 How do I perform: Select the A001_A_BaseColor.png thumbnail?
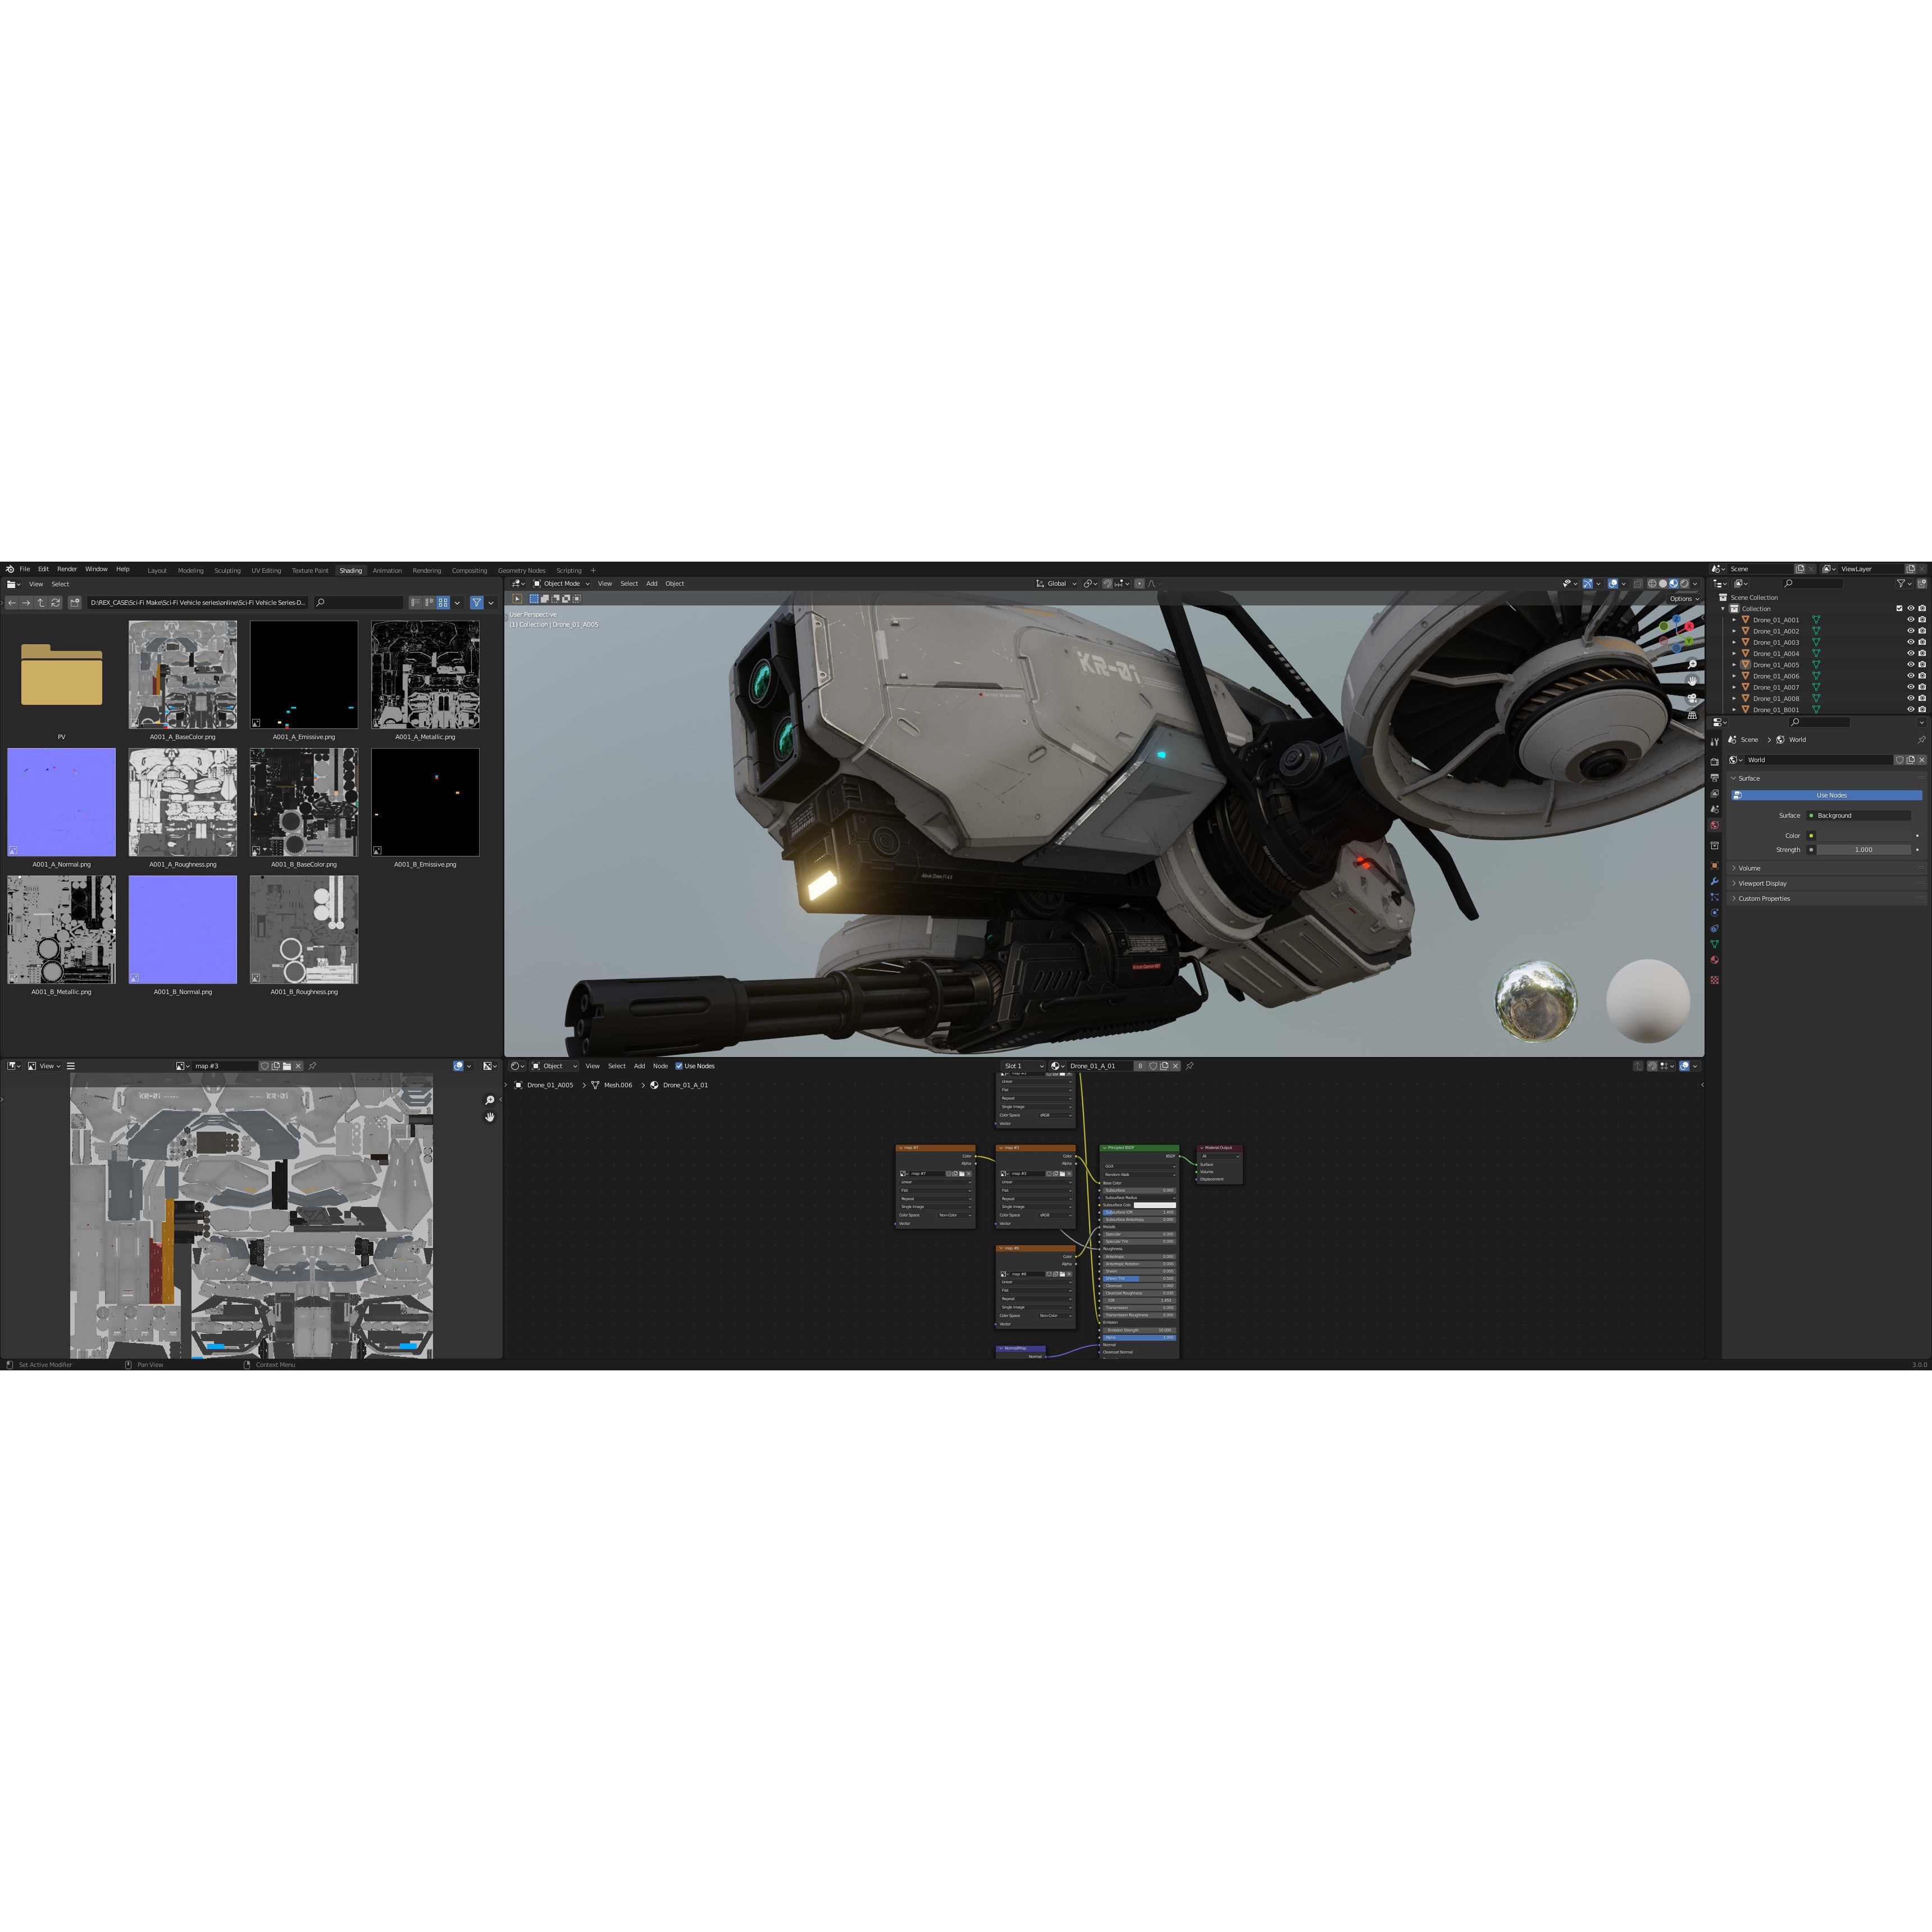pos(183,674)
